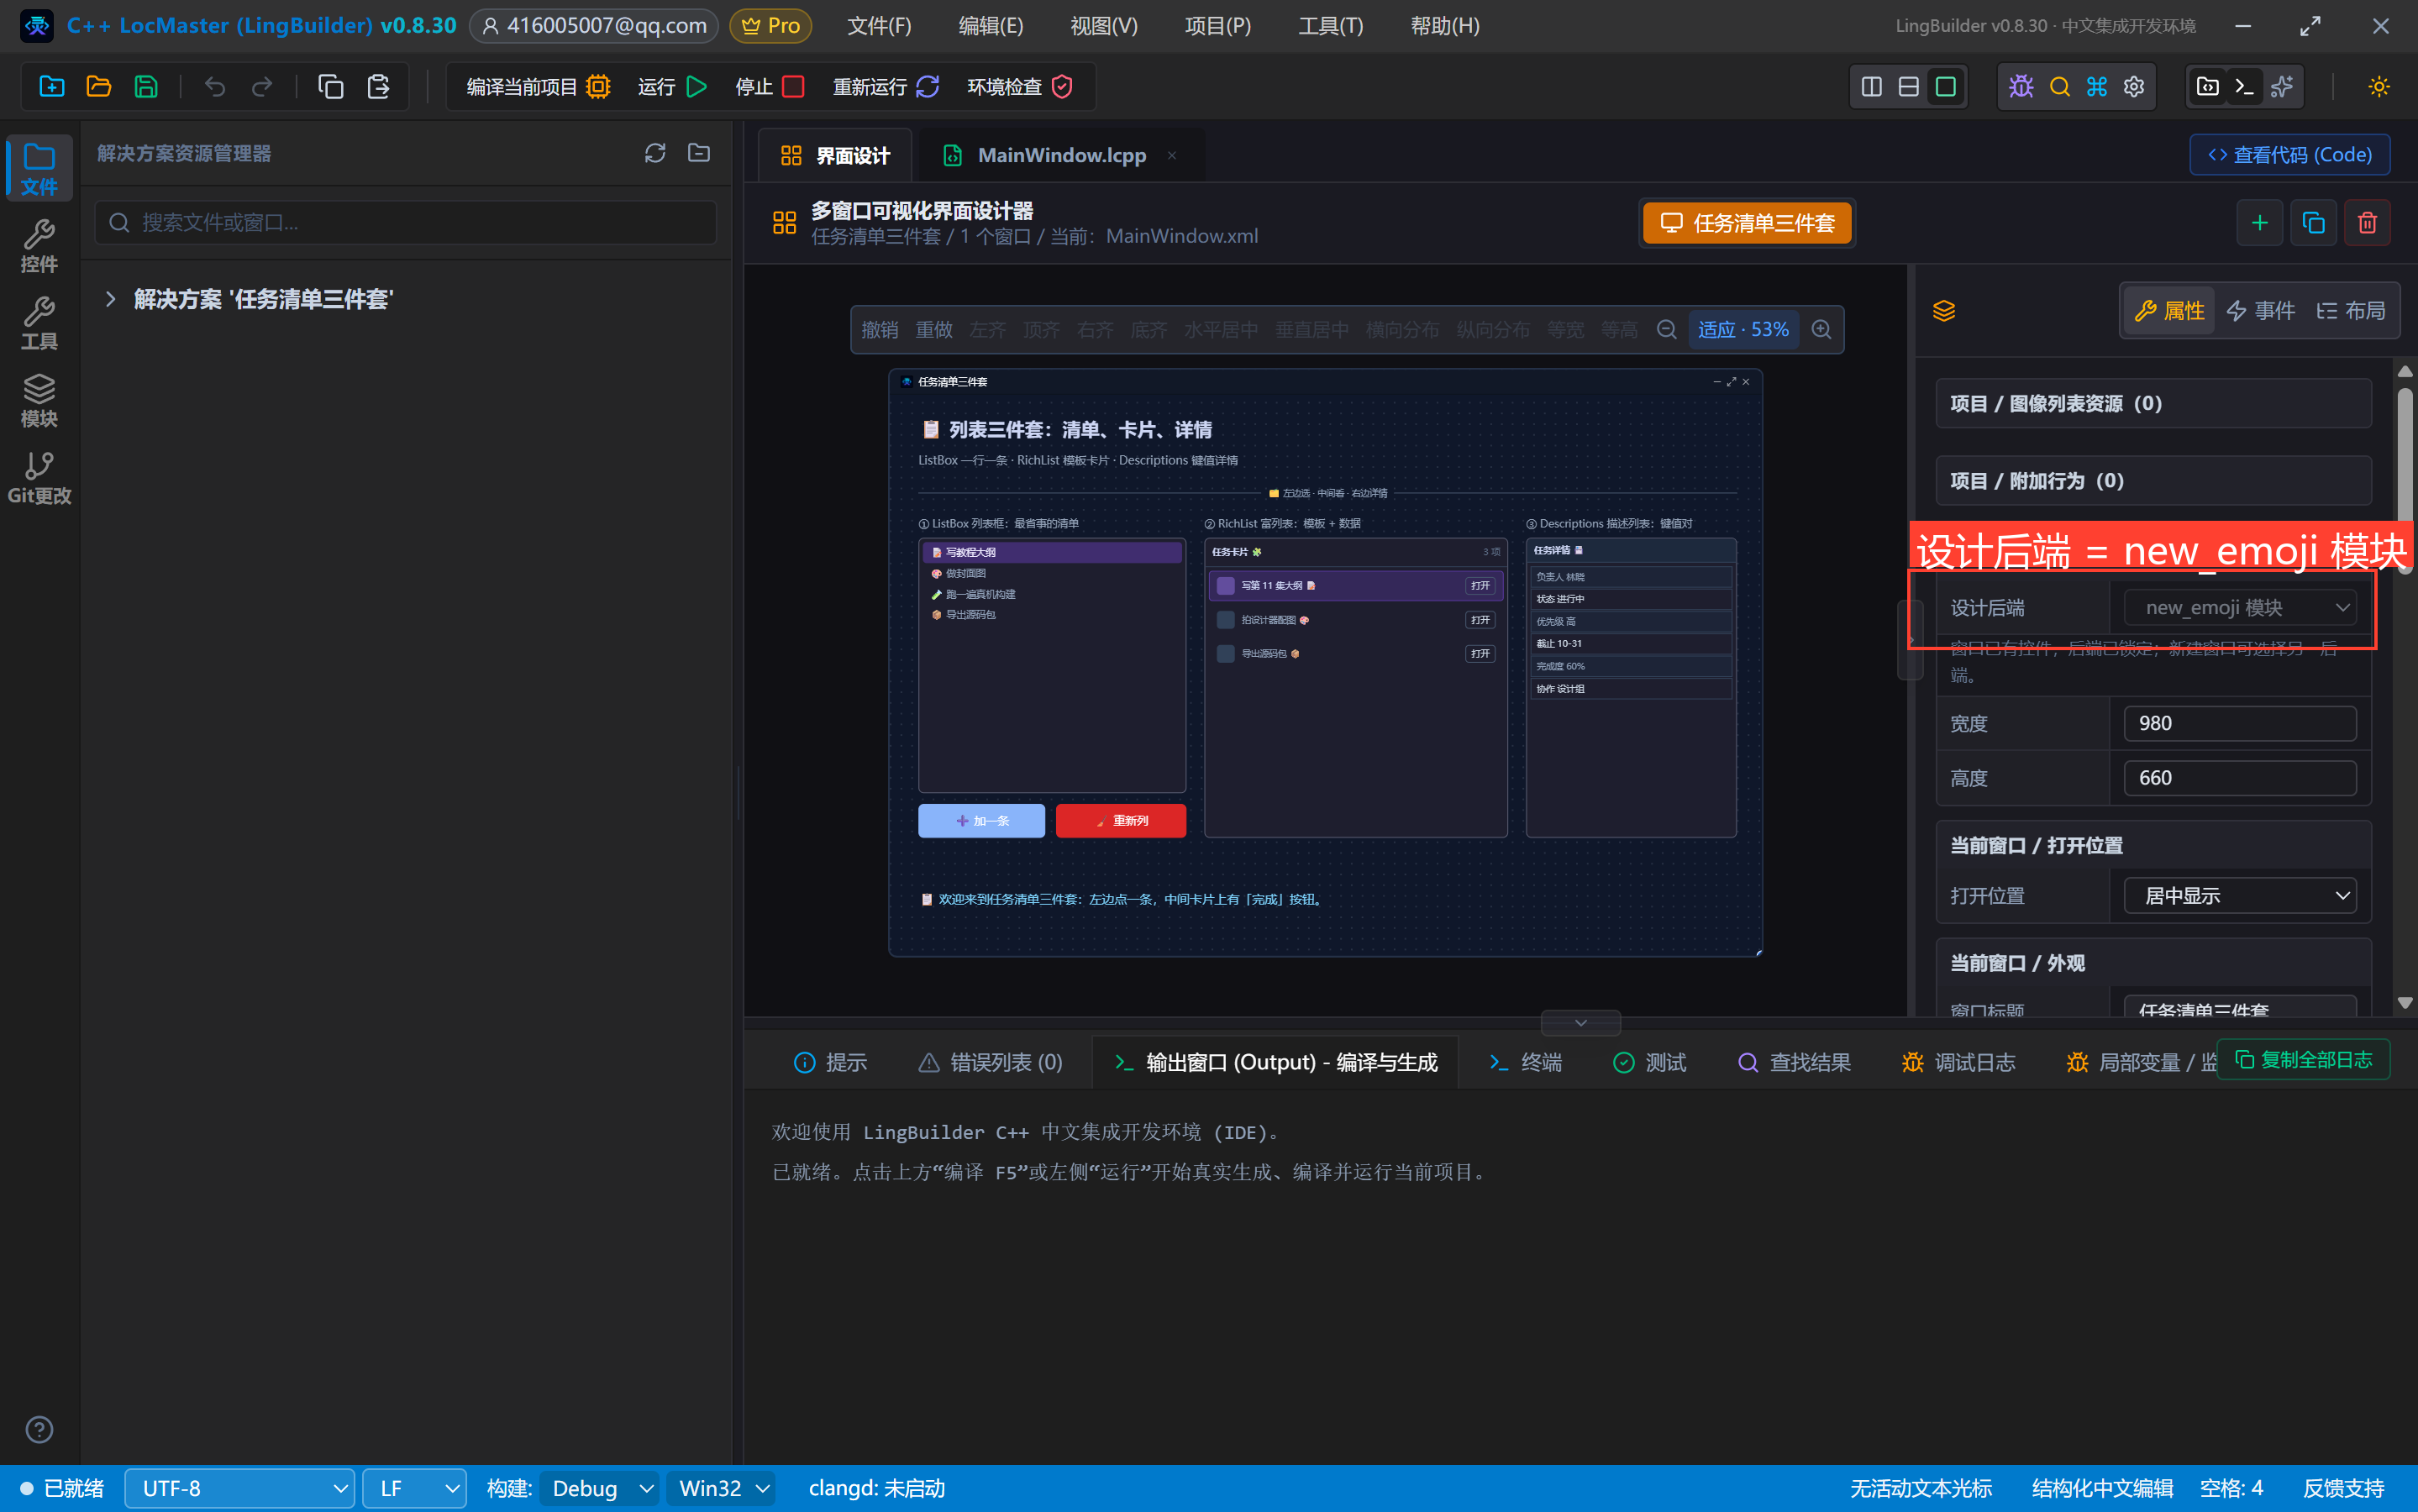Open the LF line ending dropdown
Screen dimensions: 2418x1512
click(x=414, y=1488)
